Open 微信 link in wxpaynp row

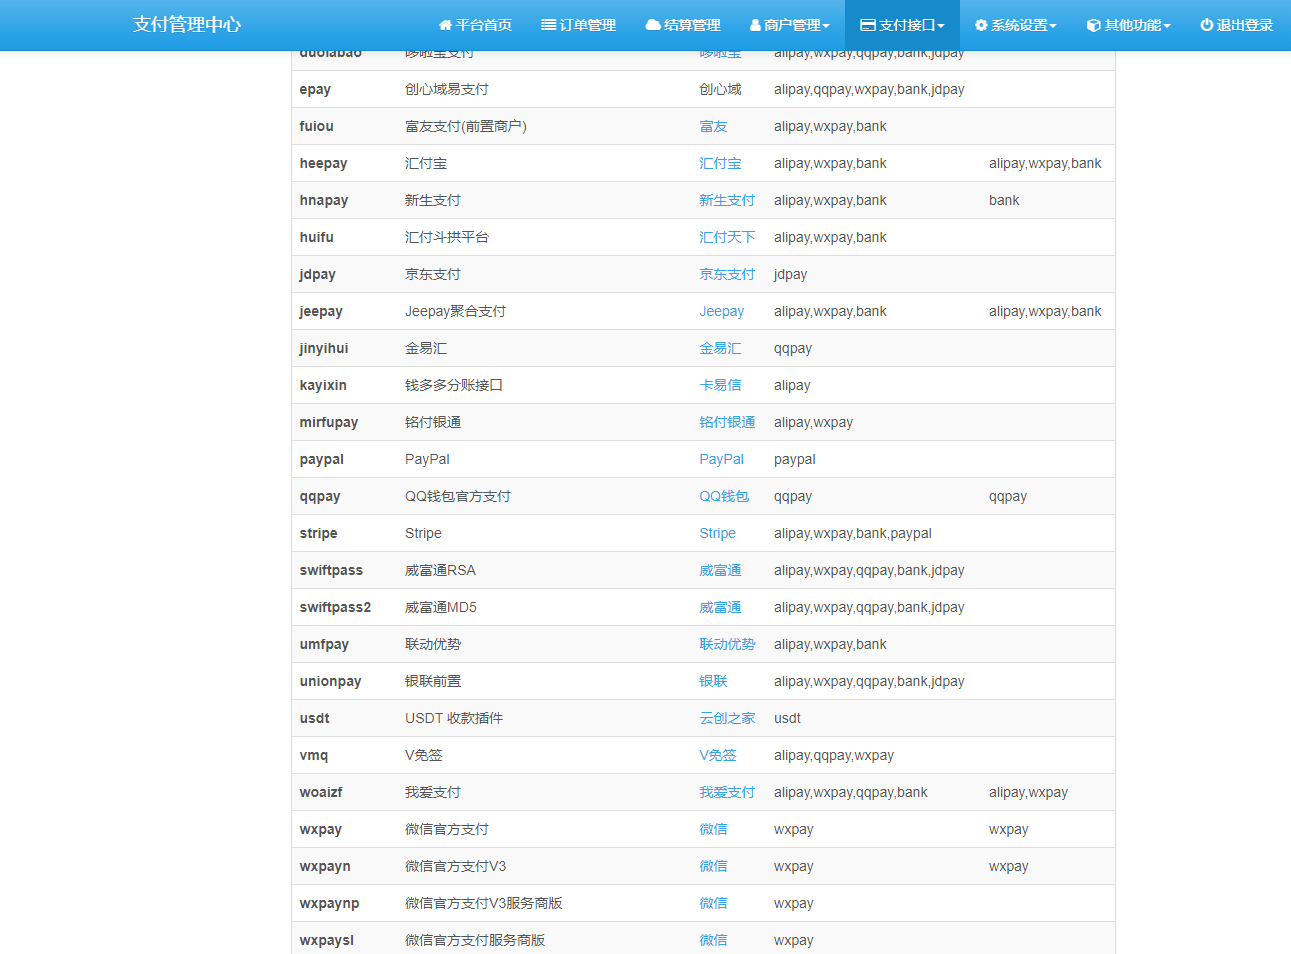pos(713,903)
